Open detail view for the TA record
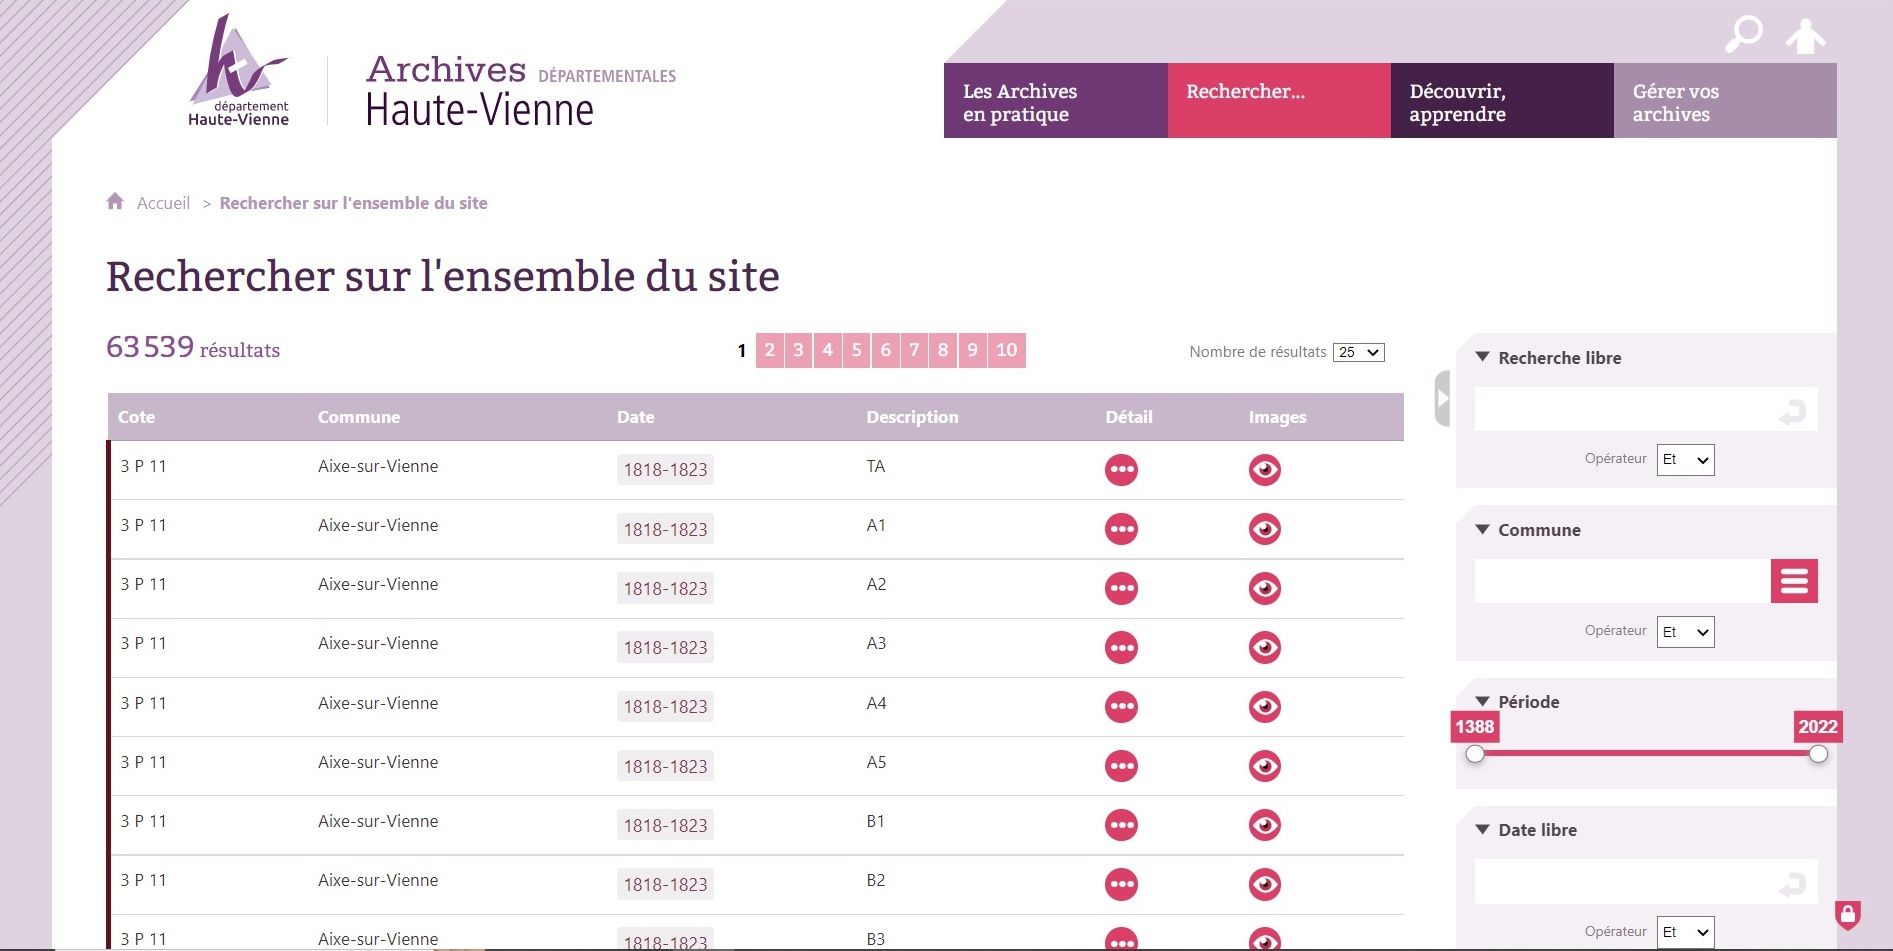This screenshot has width=1893, height=951. (1120, 470)
